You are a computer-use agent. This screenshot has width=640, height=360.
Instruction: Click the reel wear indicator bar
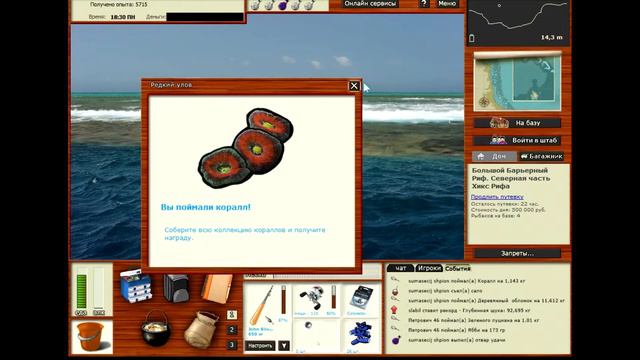[333, 296]
